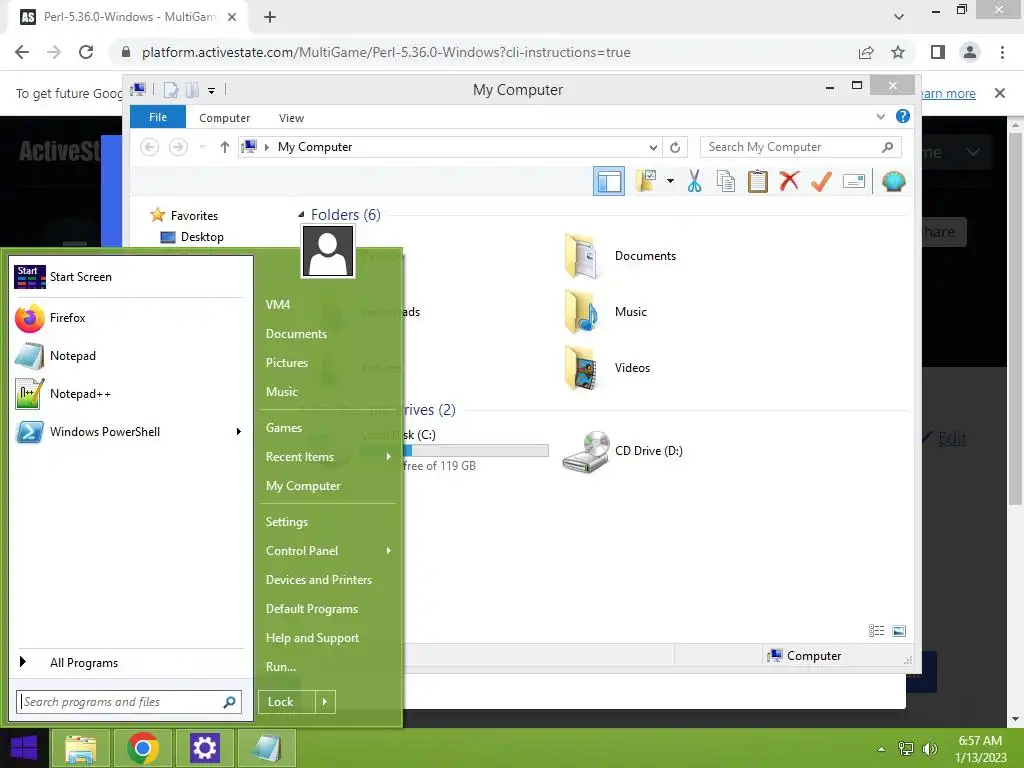Click the Cut scissors icon in toolbar
The width and height of the screenshot is (1024, 768).
pyautogui.click(x=694, y=181)
